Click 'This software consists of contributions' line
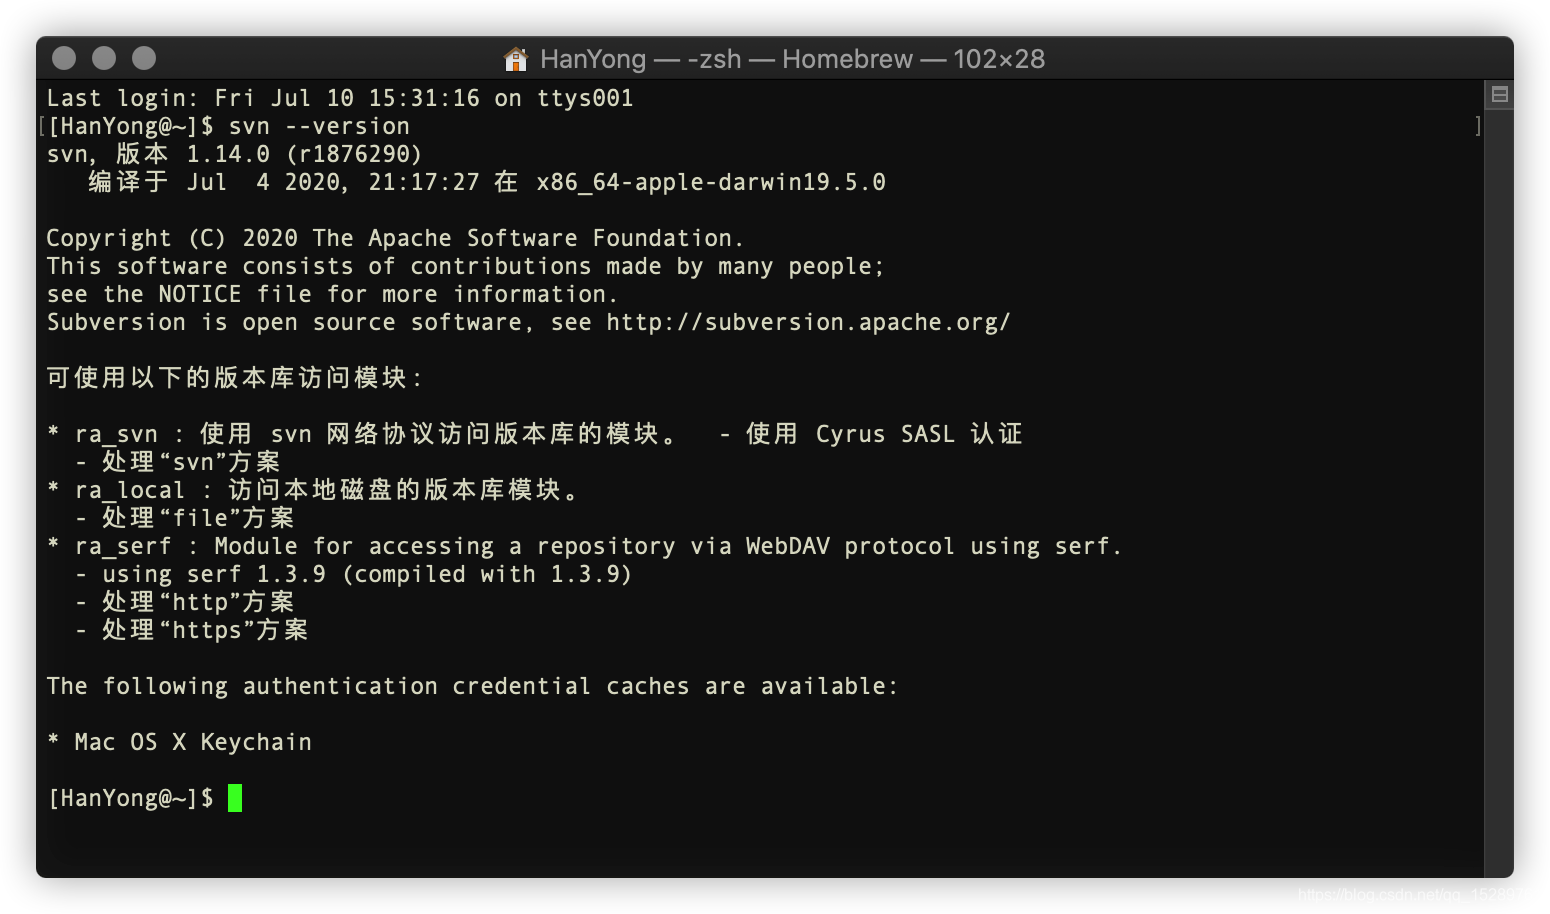The height and width of the screenshot is (914, 1550). (x=466, y=266)
